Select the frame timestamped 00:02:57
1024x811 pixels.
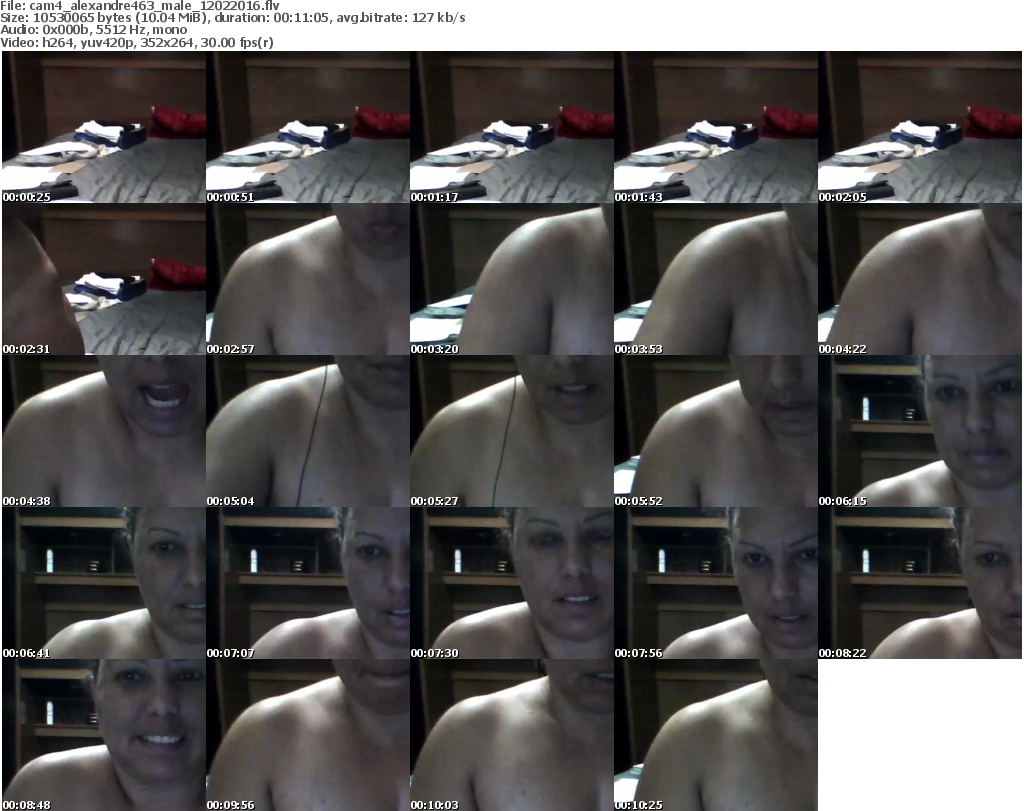click(308, 279)
